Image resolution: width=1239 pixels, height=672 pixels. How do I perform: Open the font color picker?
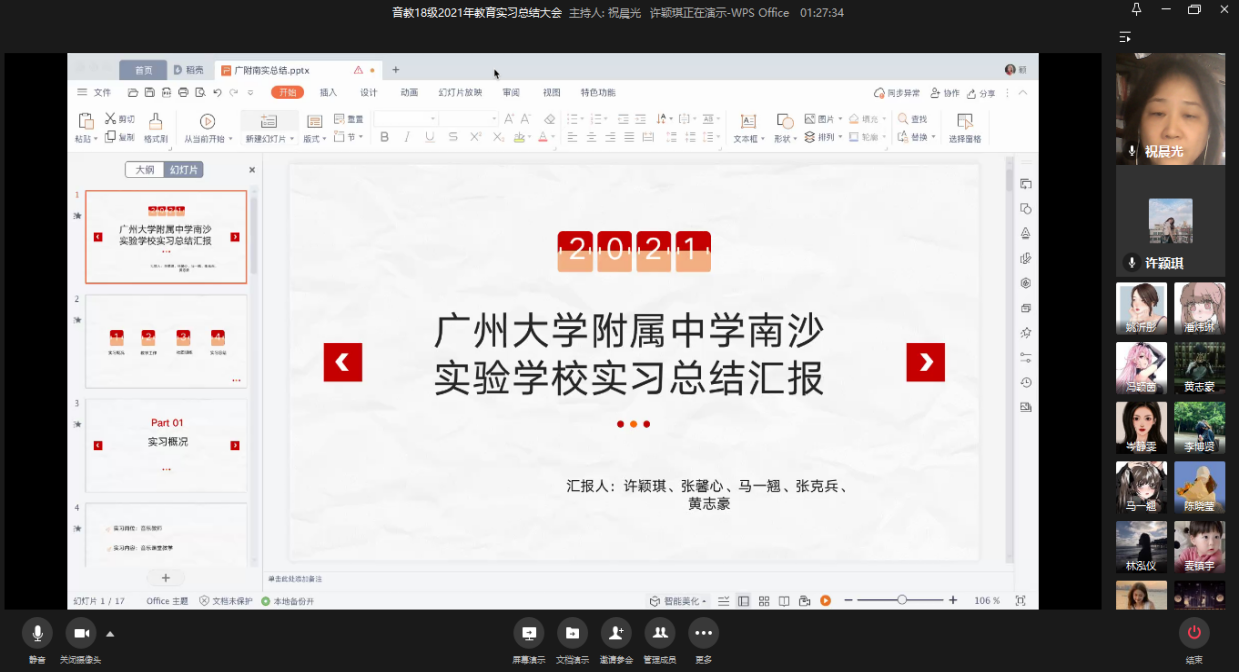[547, 137]
